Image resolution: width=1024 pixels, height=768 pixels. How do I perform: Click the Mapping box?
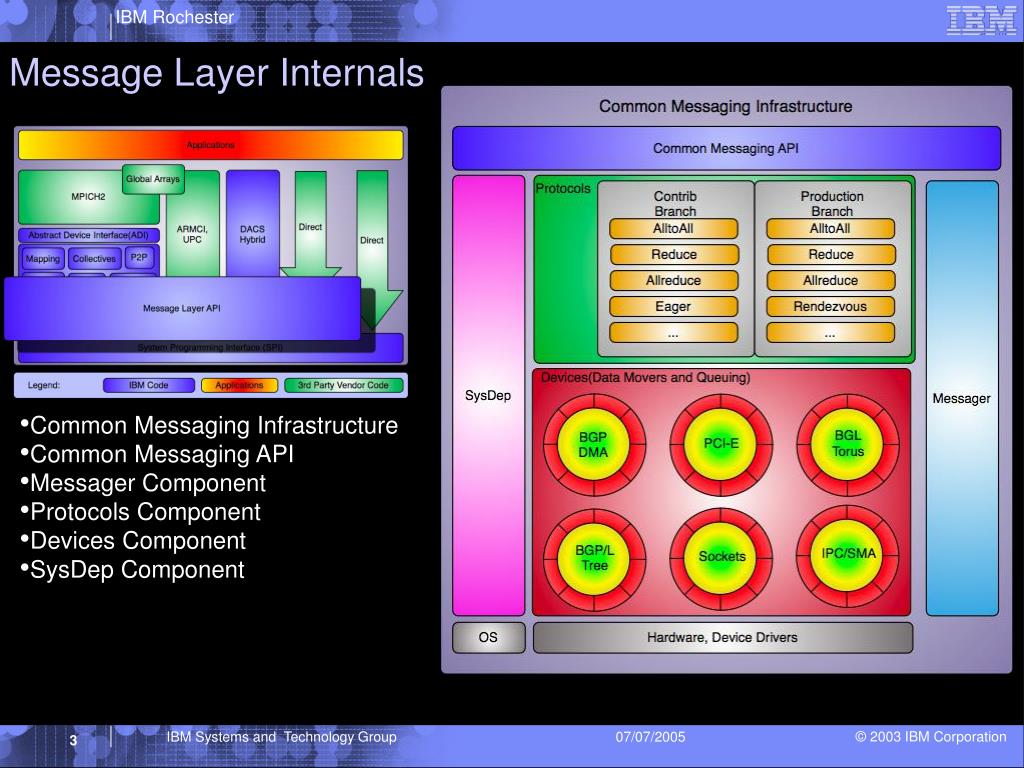pos(43,259)
